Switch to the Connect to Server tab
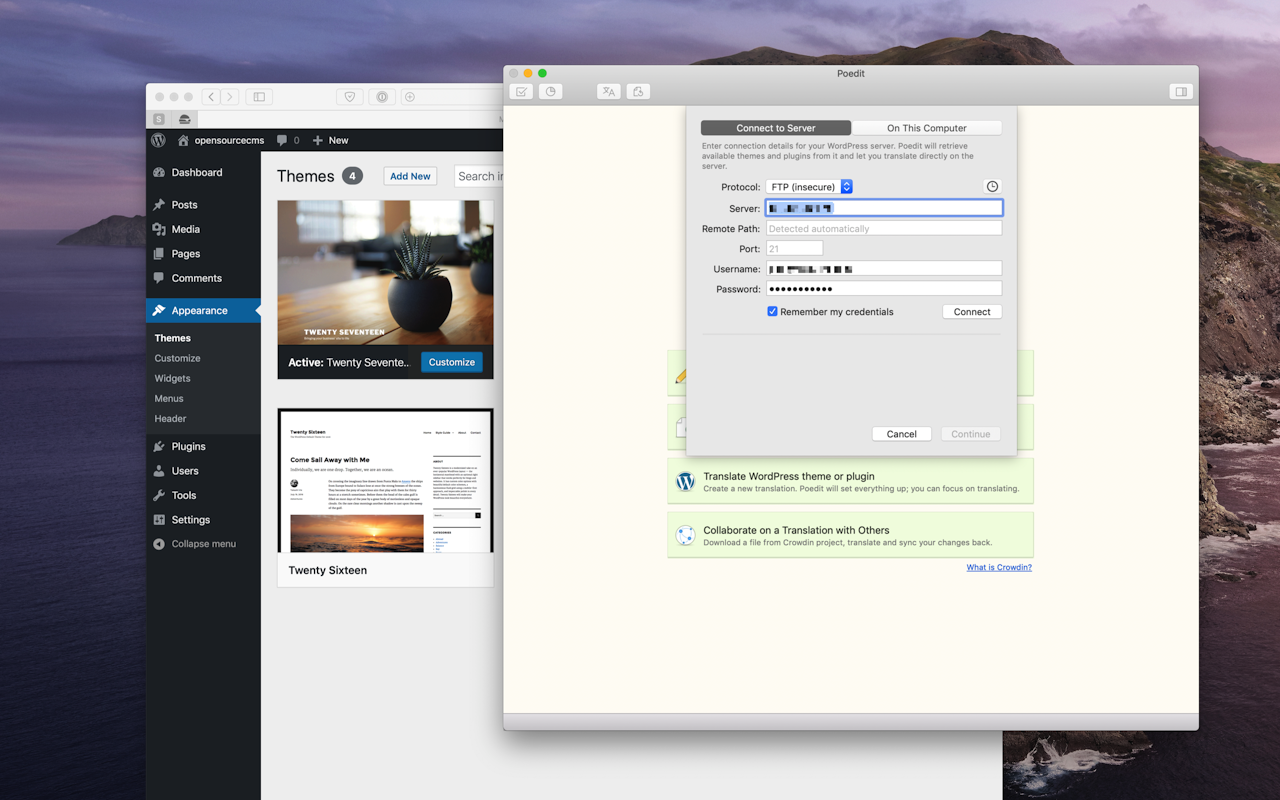This screenshot has width=1280, height=800. [x=776, y=128]
